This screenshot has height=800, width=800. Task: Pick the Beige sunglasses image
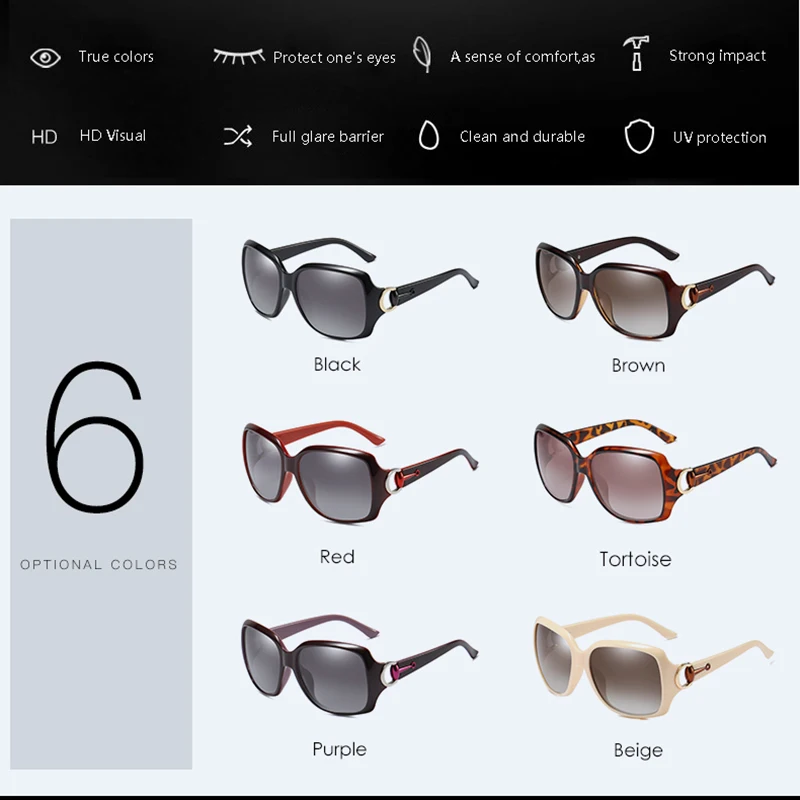[x=654, y=667]
